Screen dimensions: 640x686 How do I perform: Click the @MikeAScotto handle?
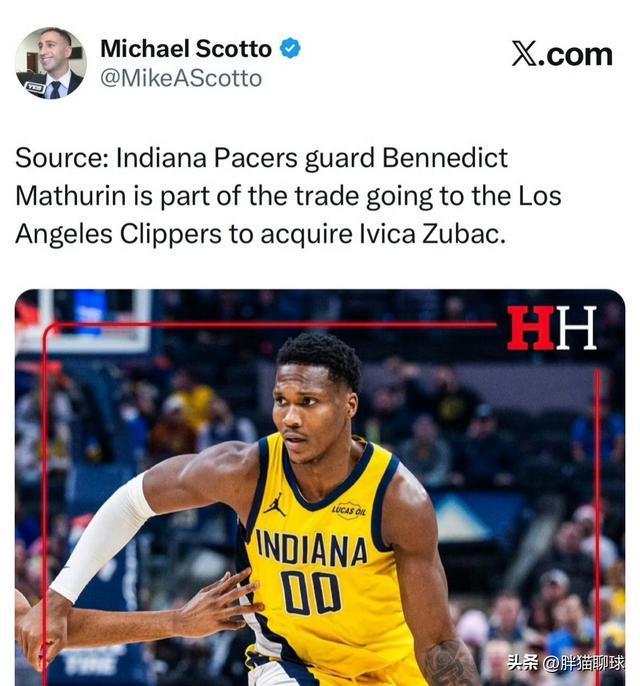181,79
